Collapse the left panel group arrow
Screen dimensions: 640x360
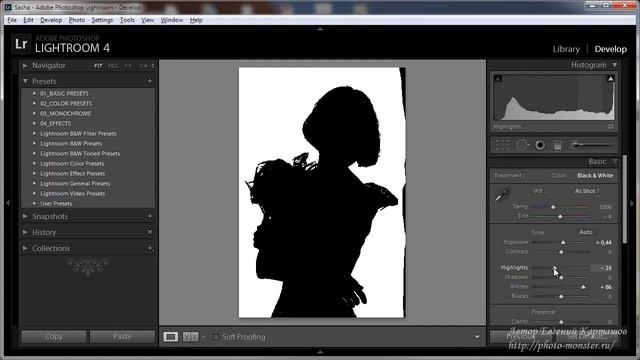point(8,203)
